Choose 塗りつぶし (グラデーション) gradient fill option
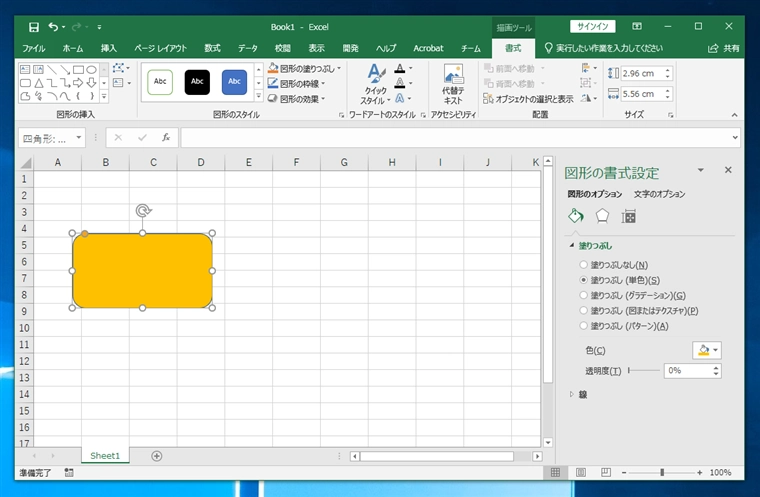The width and height of the screenshot is (760, 497). point(584,295)
